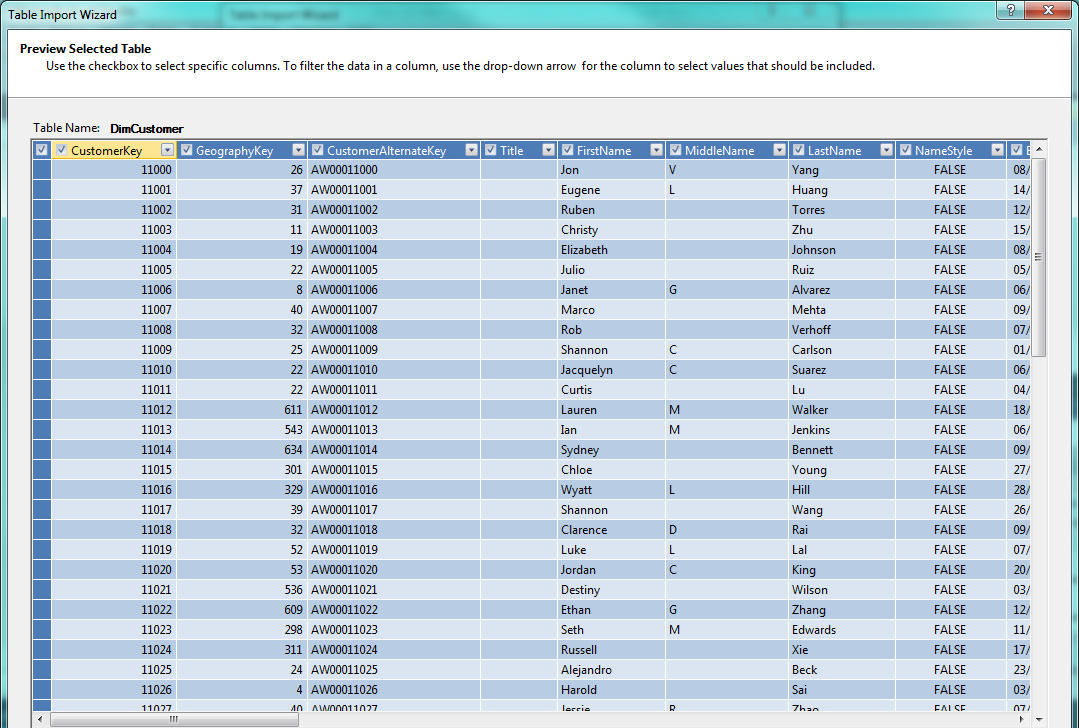Click the vertical scrollbar thumb

pos(1038,256)
